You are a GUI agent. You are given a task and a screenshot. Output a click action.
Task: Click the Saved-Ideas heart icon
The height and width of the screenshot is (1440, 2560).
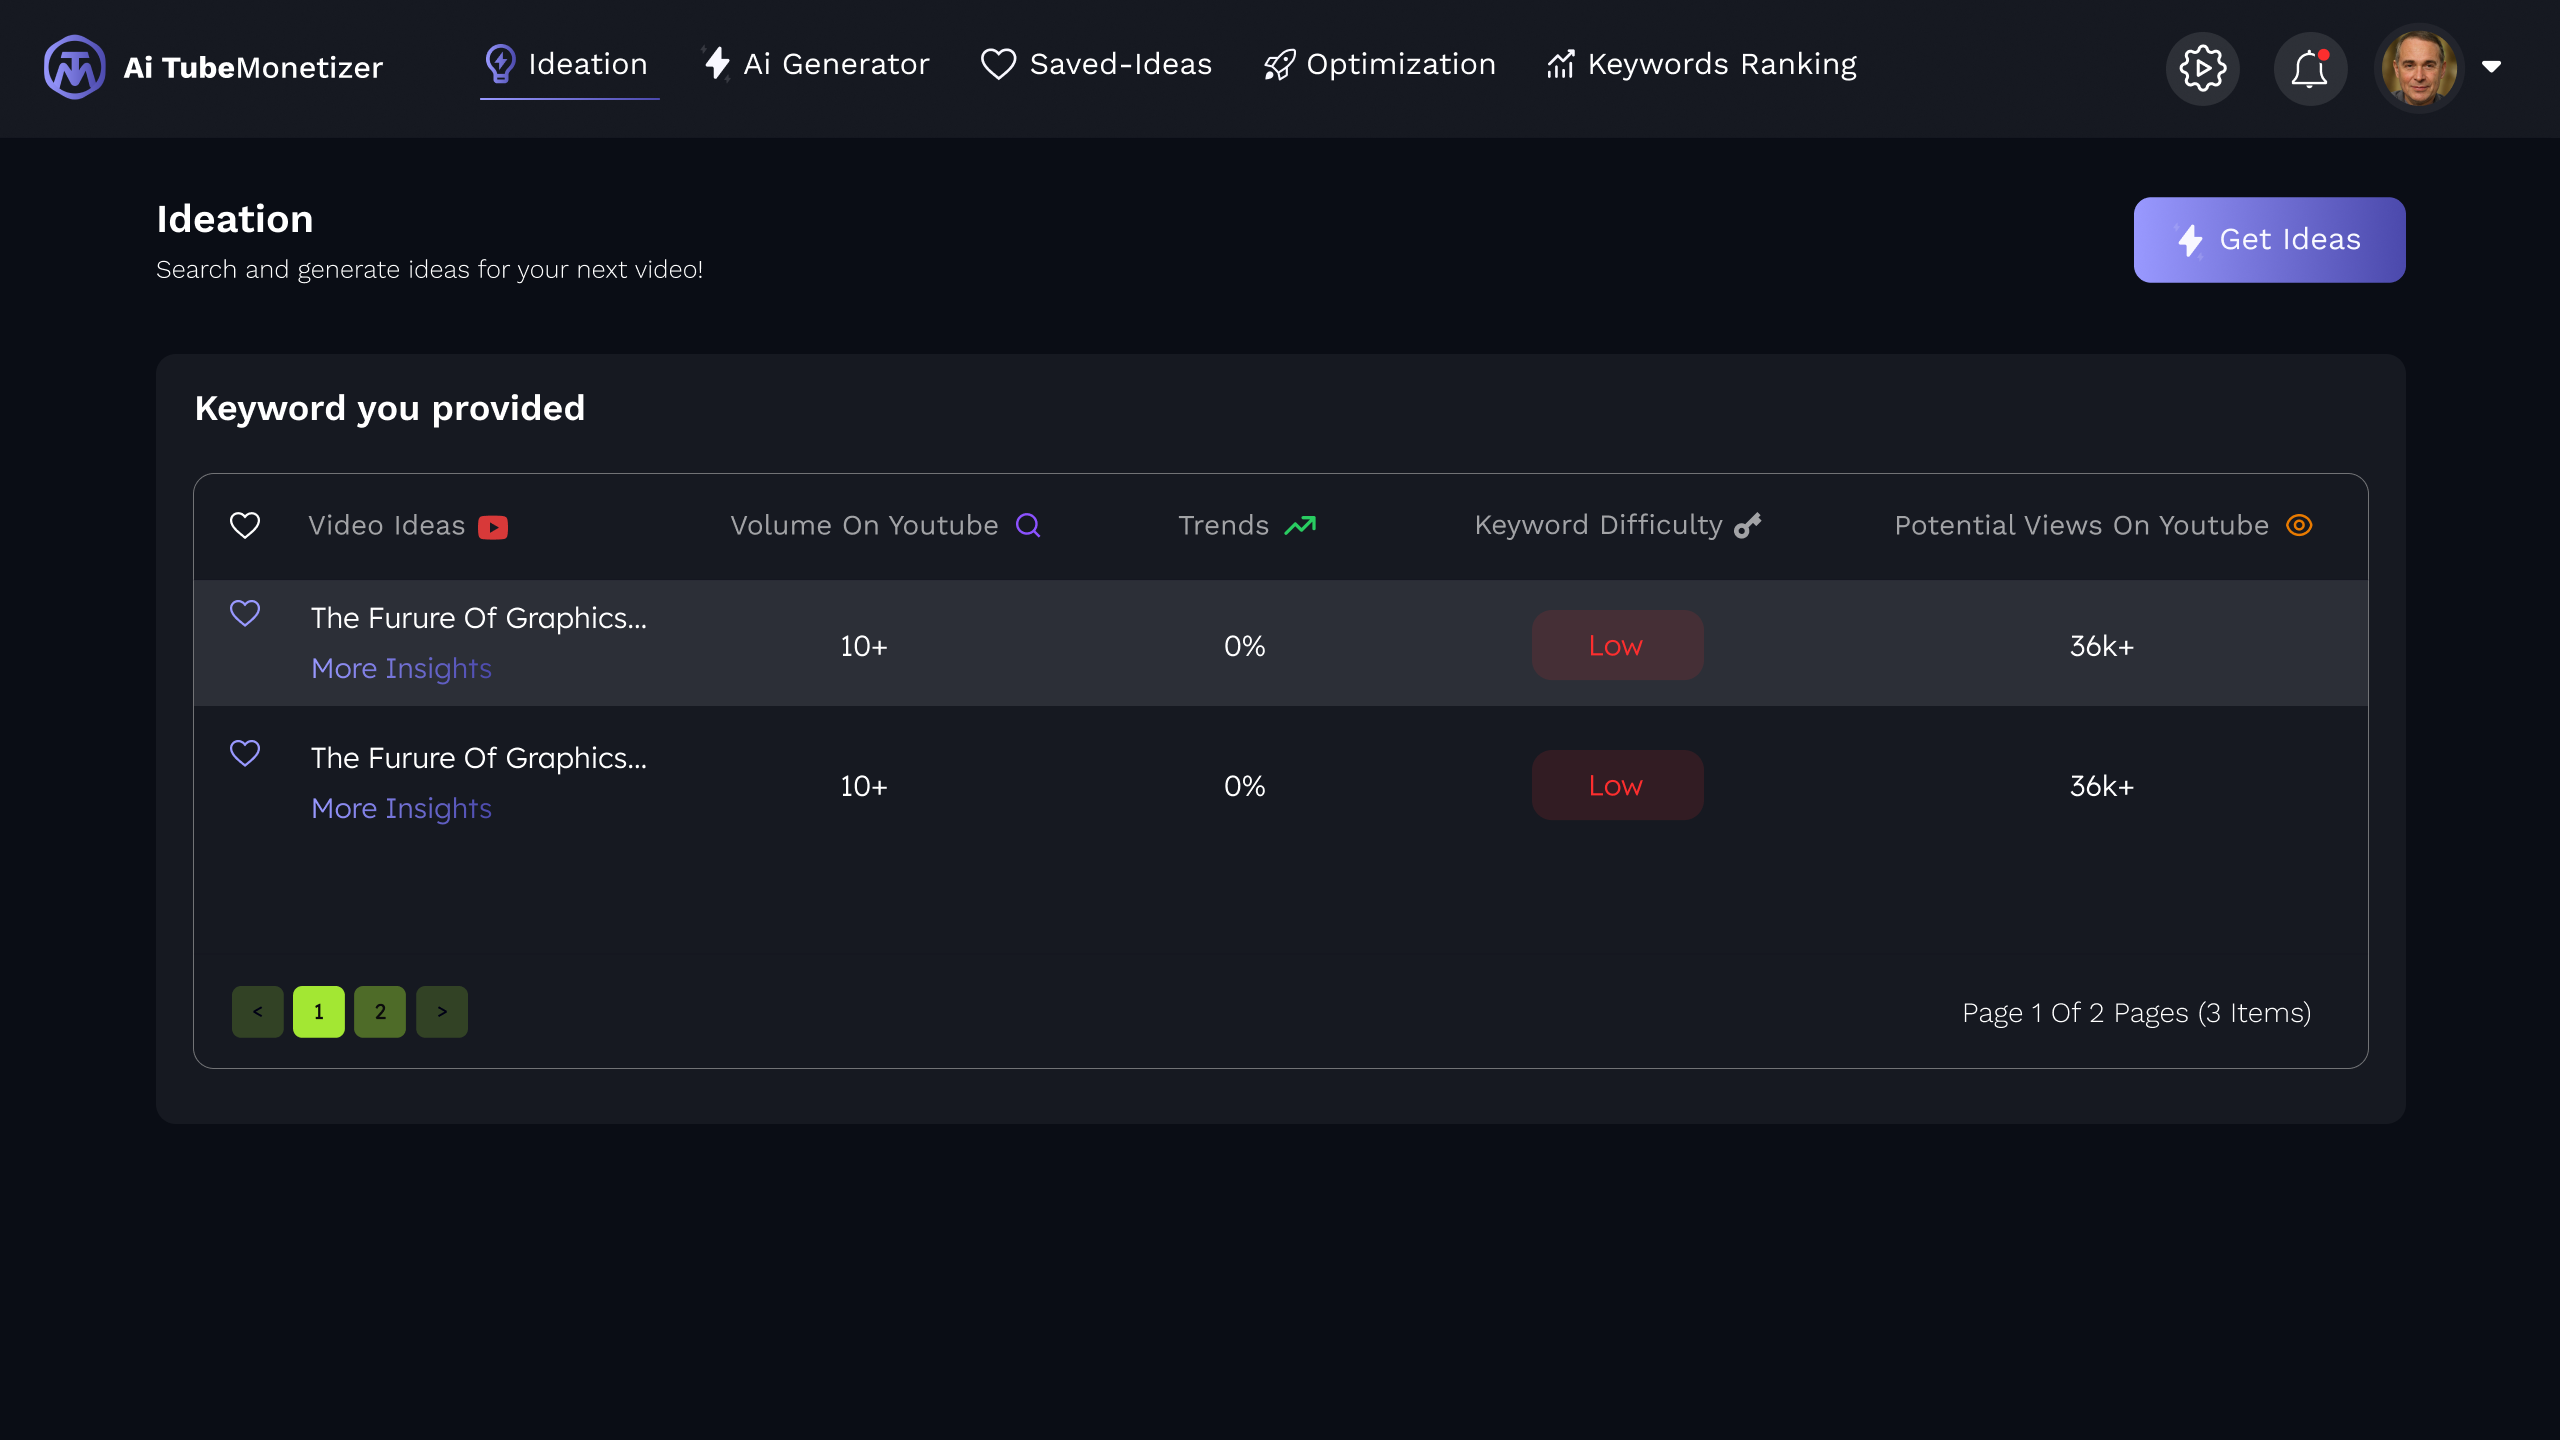pyautogui.click(x=997, y=63)
